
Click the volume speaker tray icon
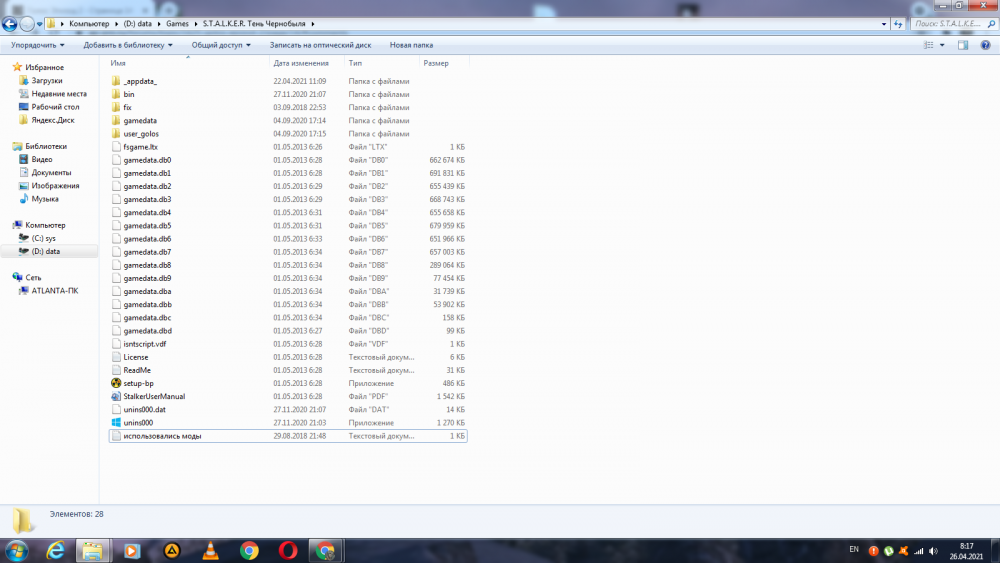click(x=934, y=551)
